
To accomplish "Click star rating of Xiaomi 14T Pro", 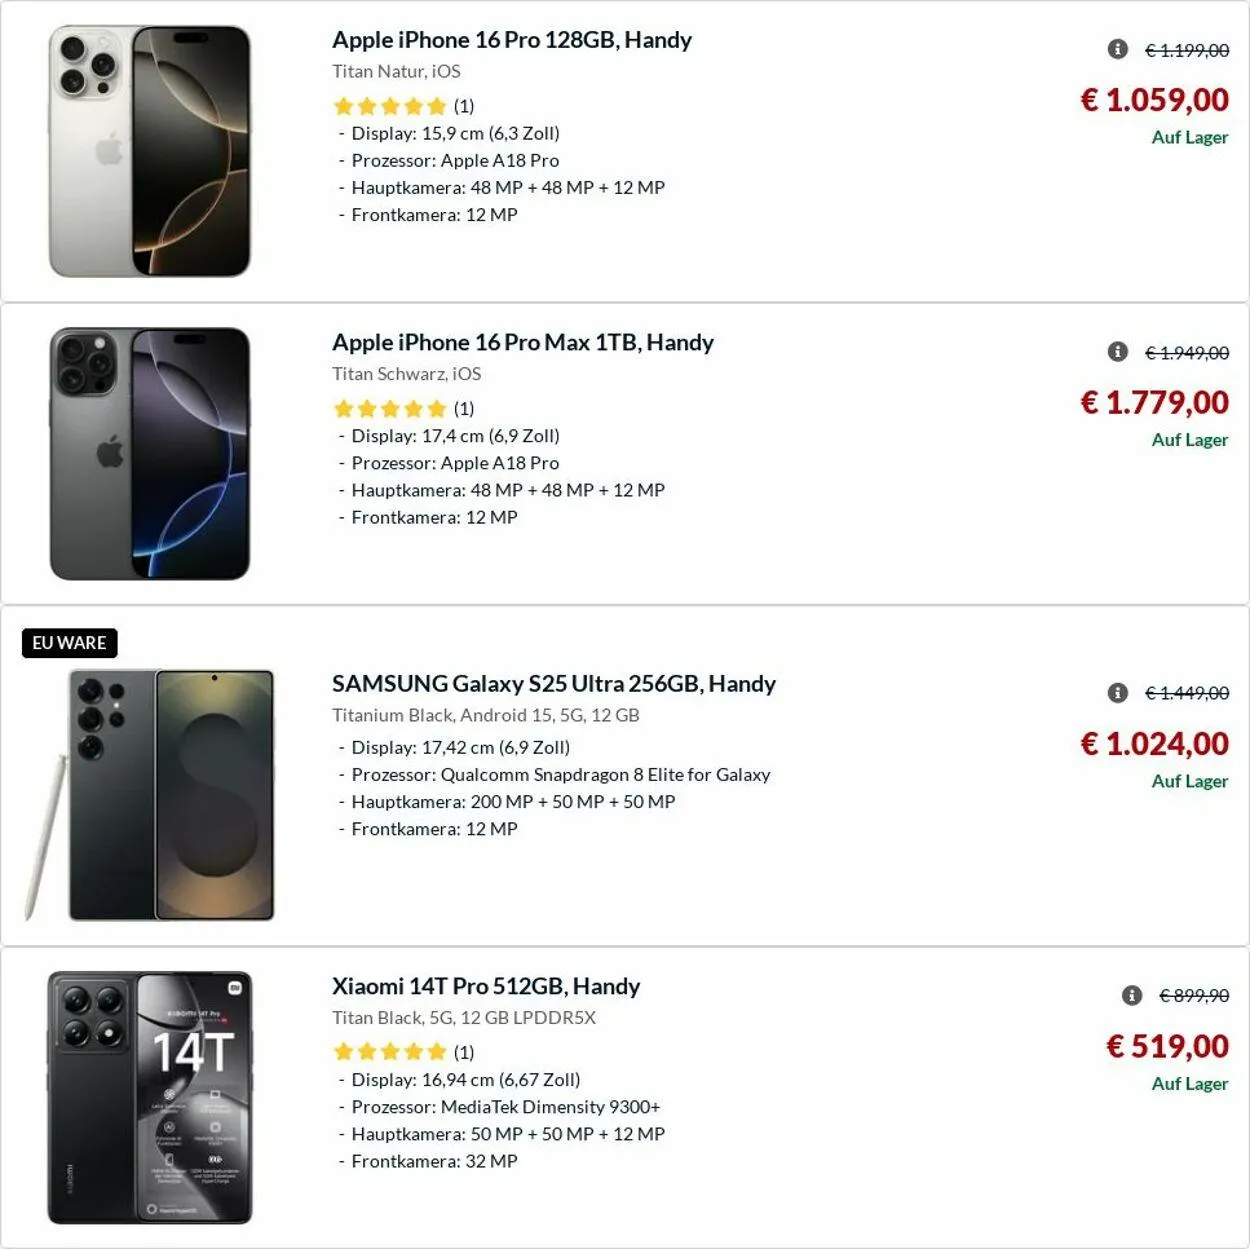I will (x=390, y=1052).
